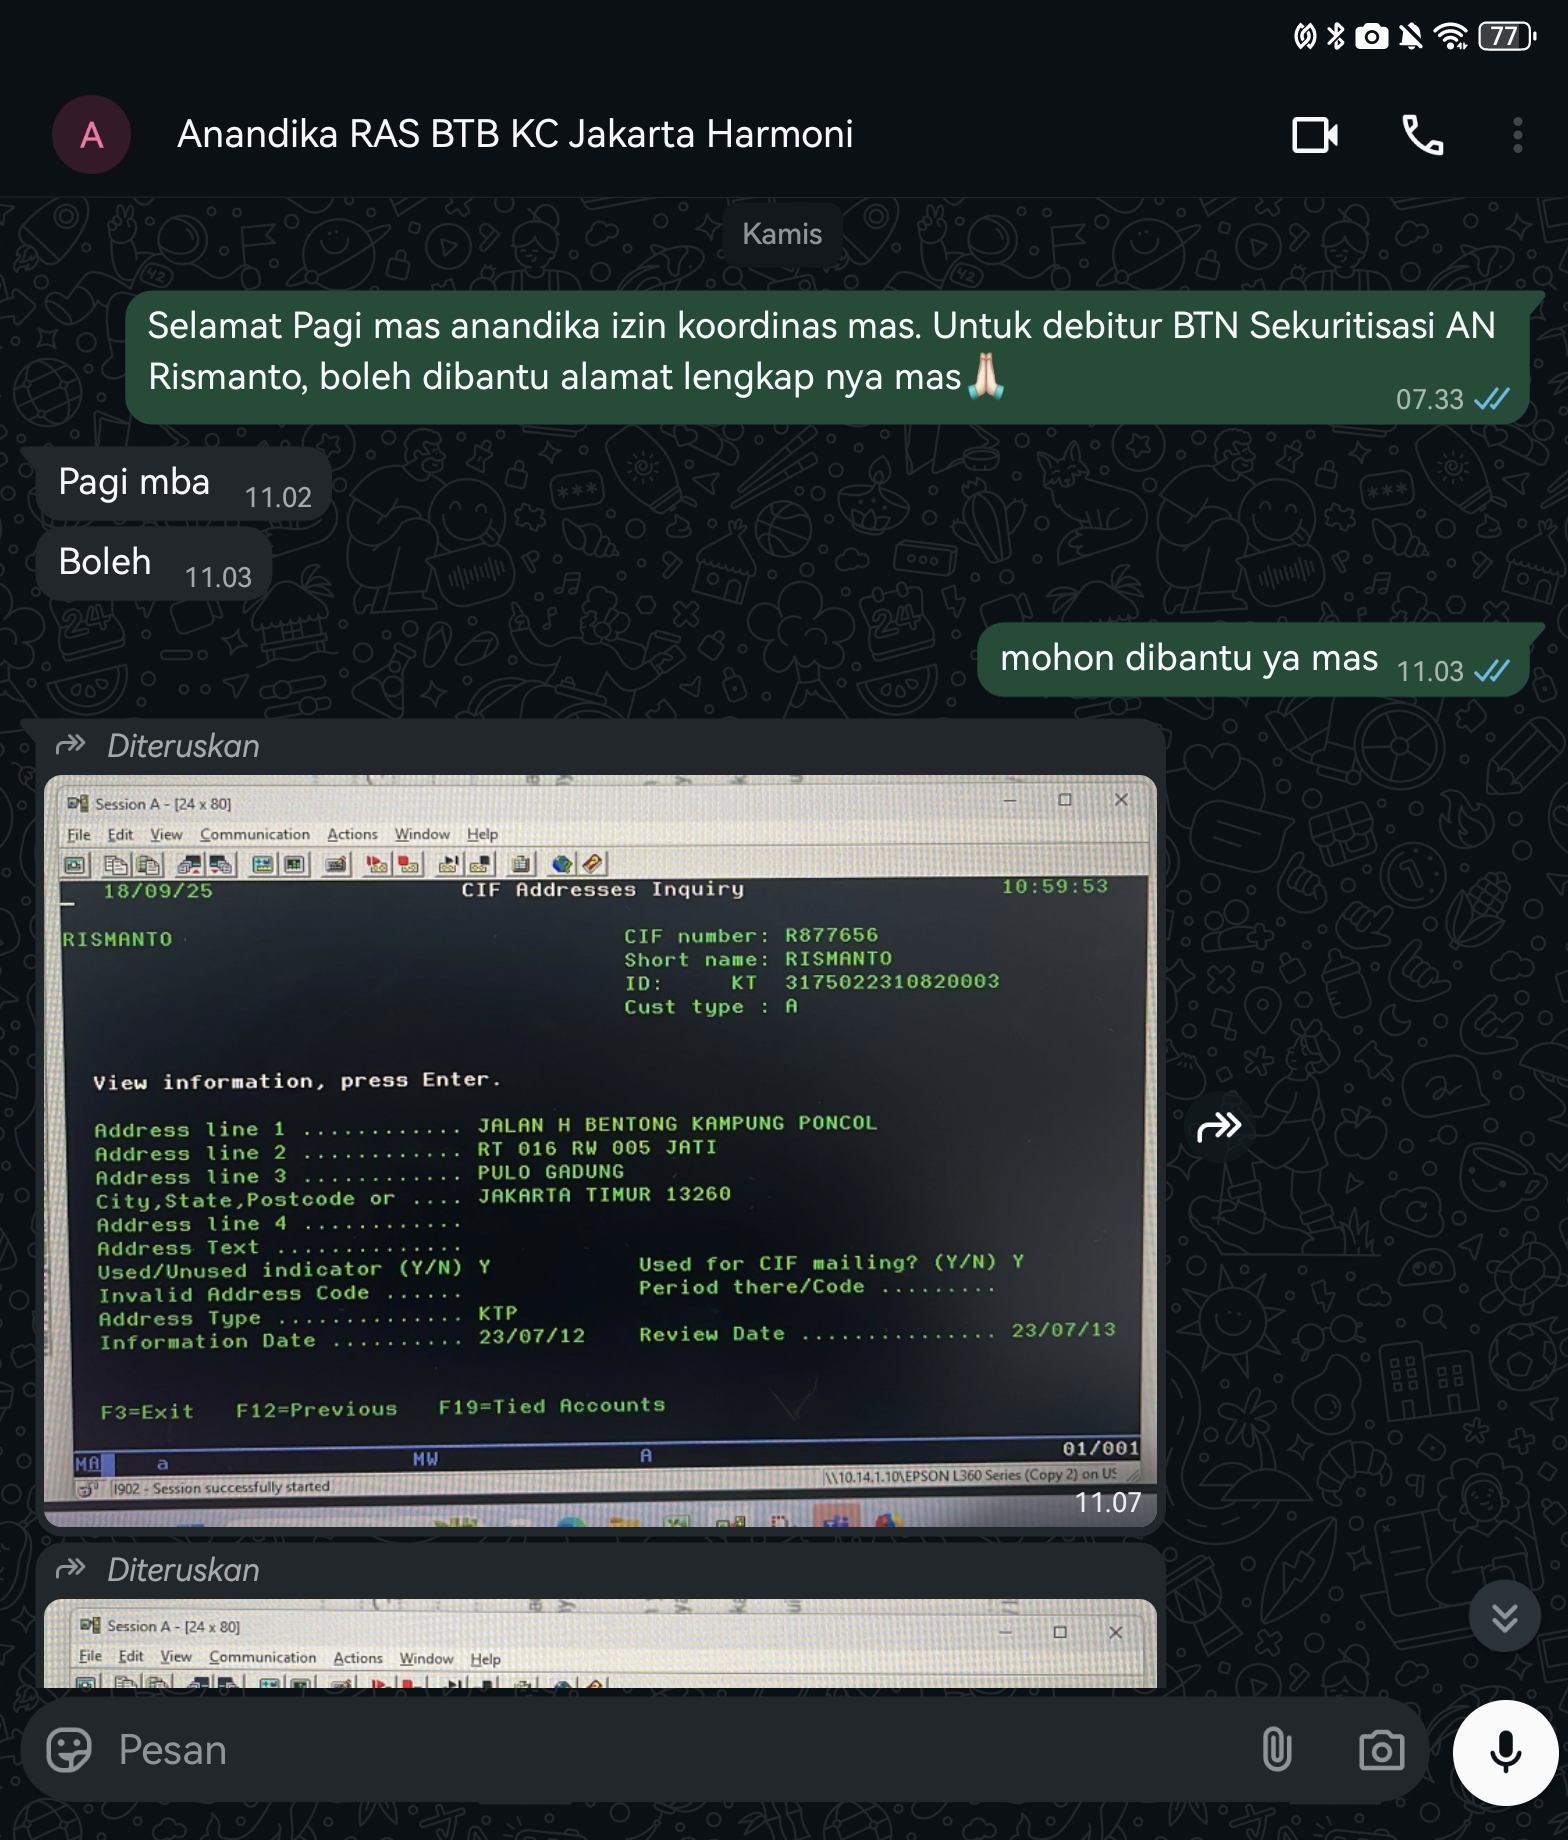The image size is (1568, 1840).
Task: Open the emoji sticker picker
Action: coord(69,1750)
